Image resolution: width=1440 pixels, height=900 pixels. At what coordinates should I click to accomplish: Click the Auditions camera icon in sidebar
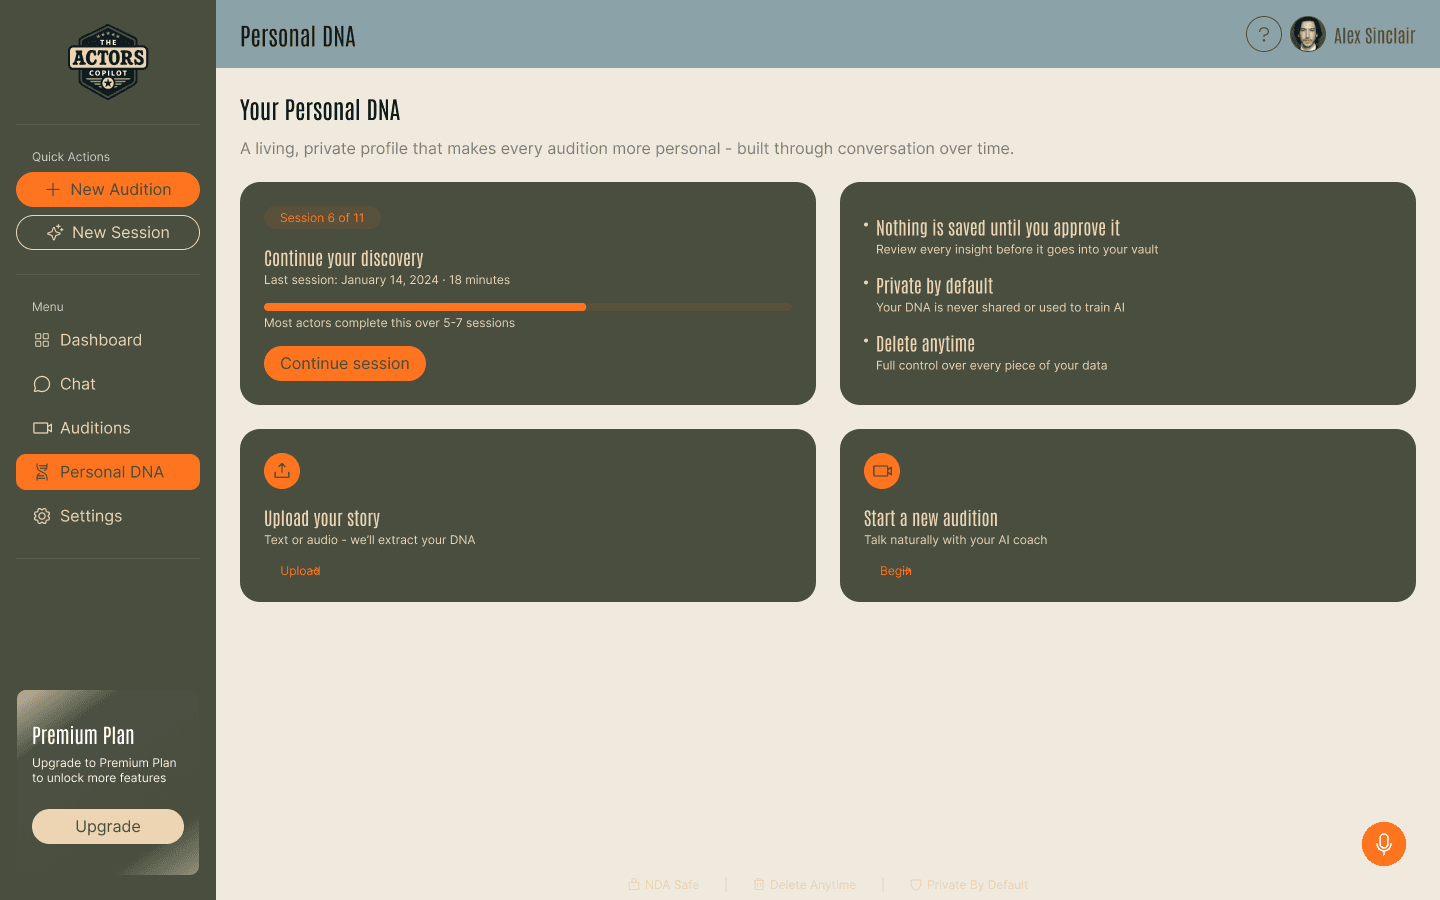pyautogui.click(x=42, y=428)
